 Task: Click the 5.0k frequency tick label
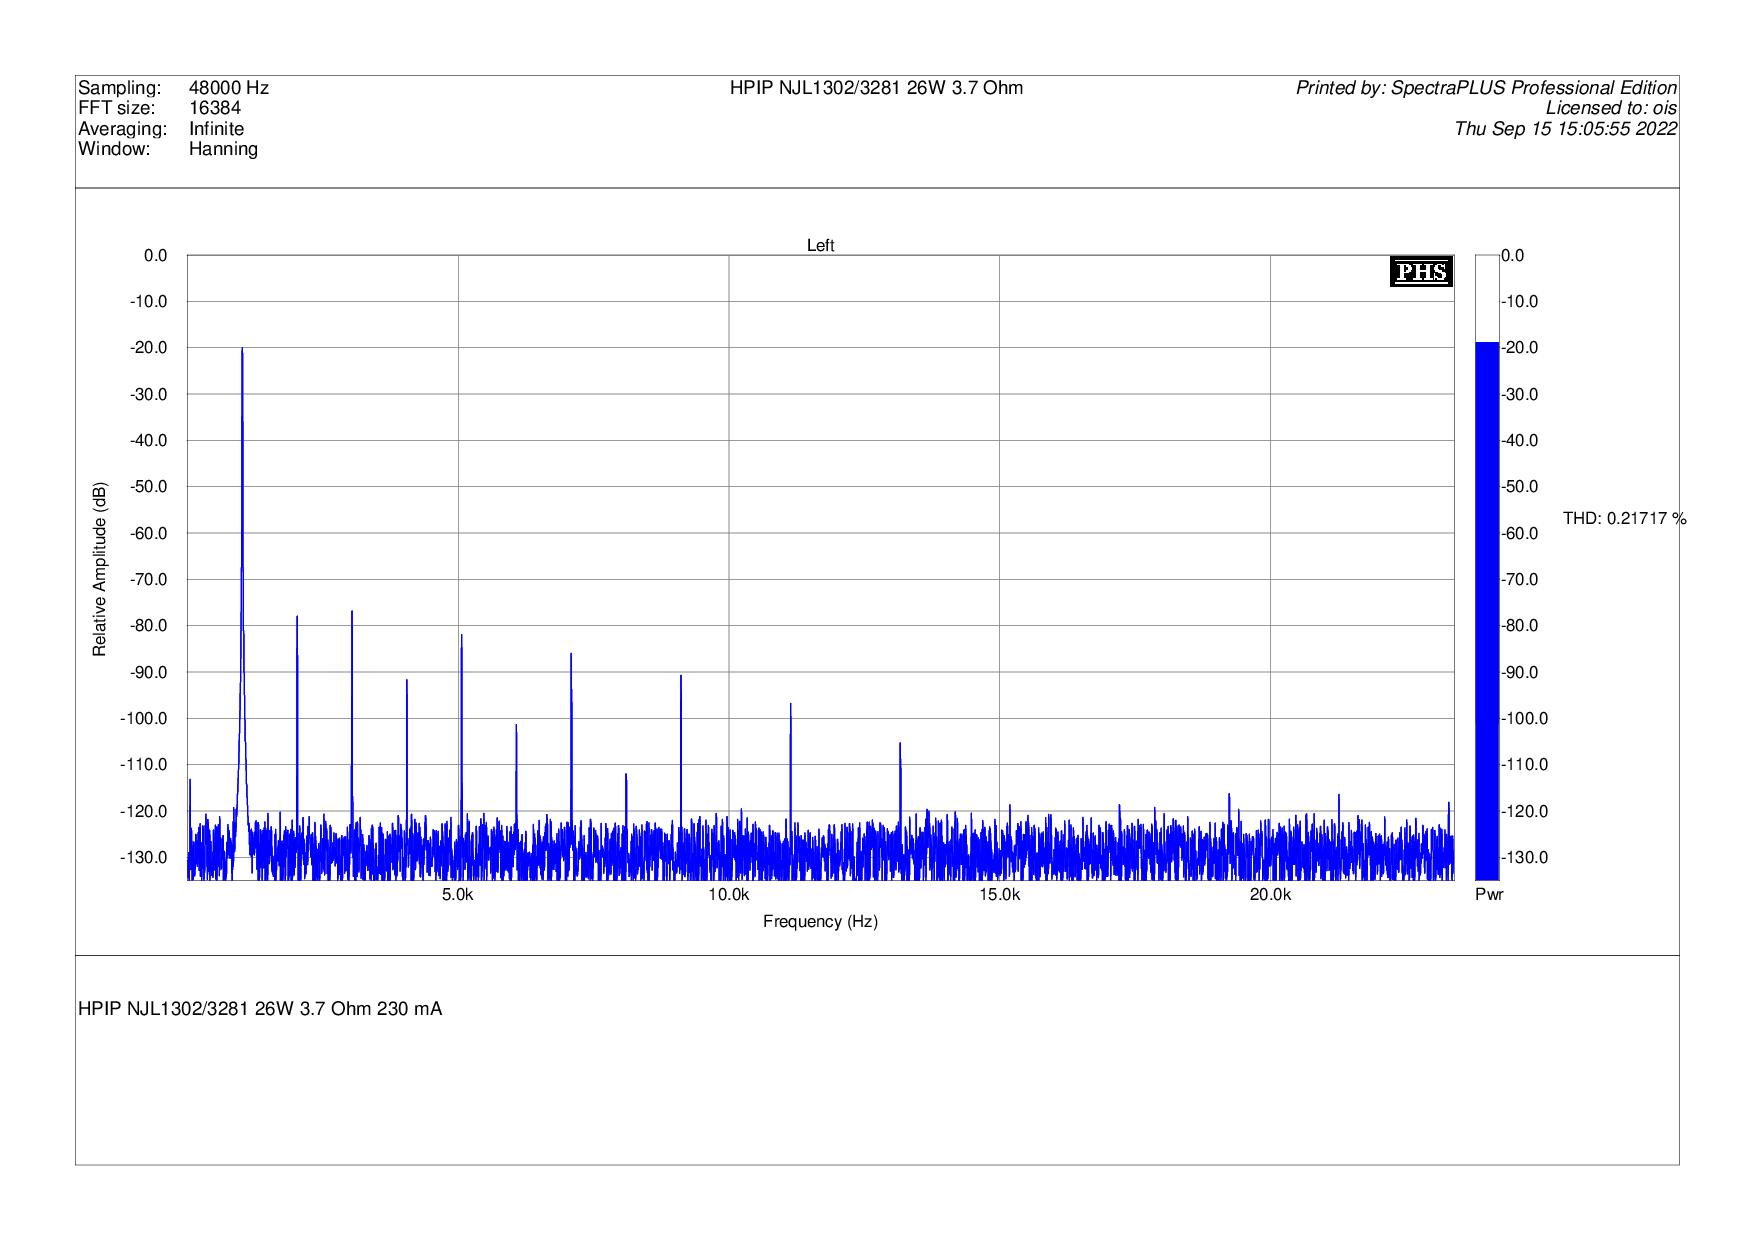[458, 895]
